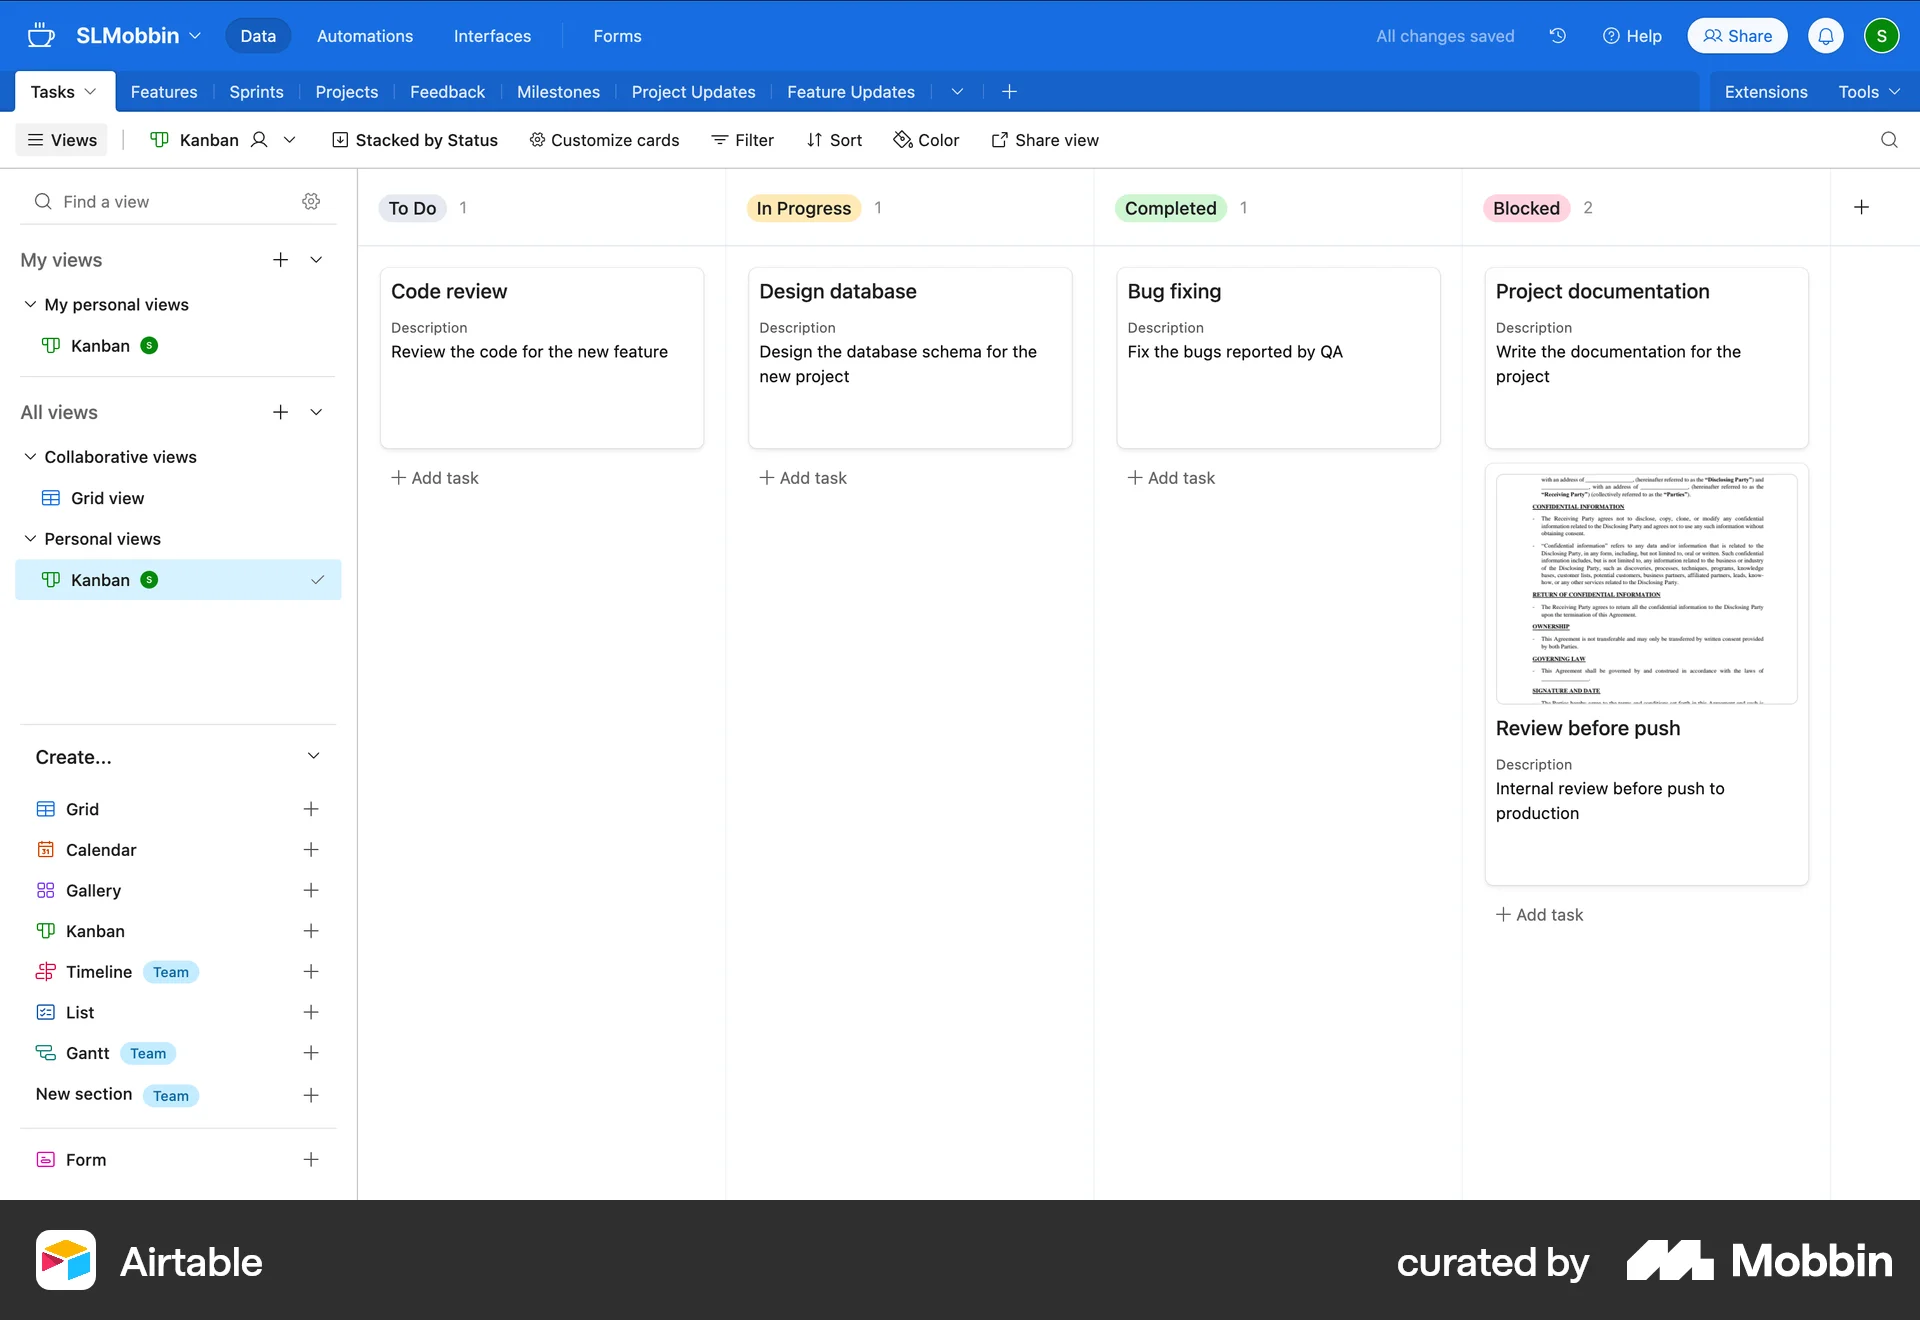Switch to the Forms tab

coord(617,35)
